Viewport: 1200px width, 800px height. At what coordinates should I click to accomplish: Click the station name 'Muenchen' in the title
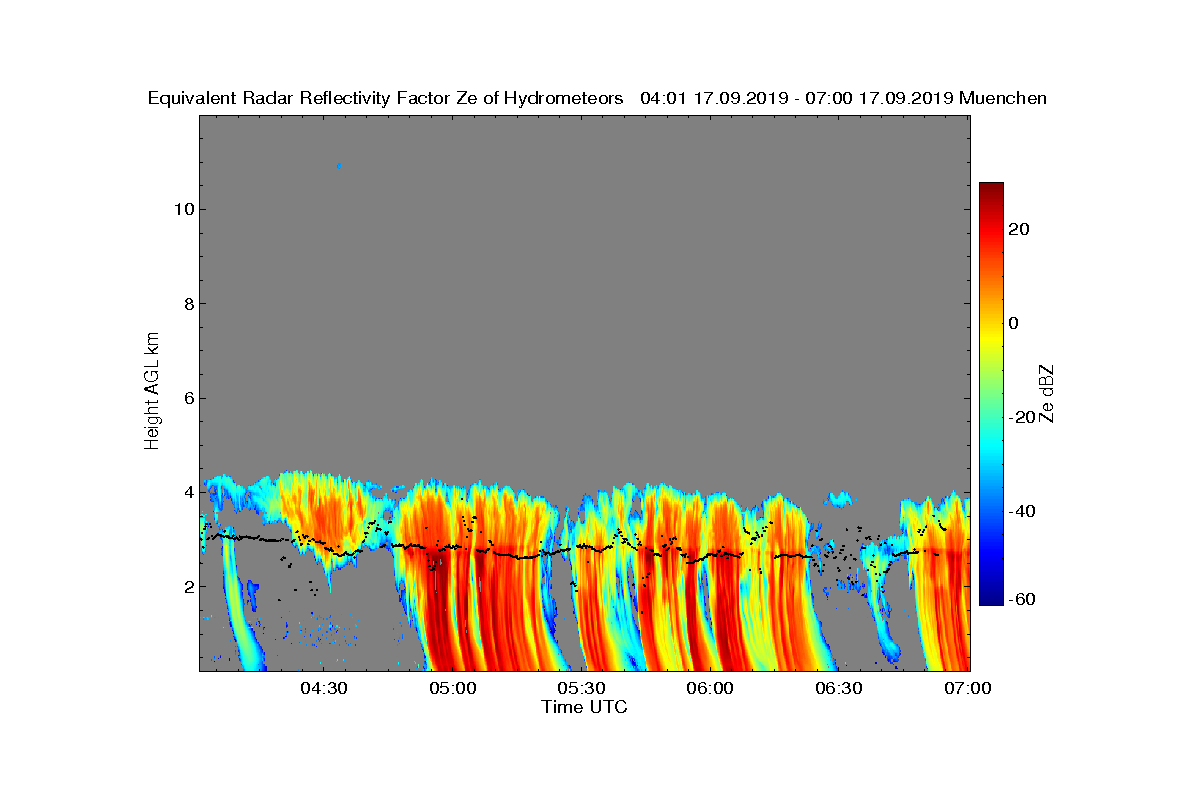(1003, 99)
